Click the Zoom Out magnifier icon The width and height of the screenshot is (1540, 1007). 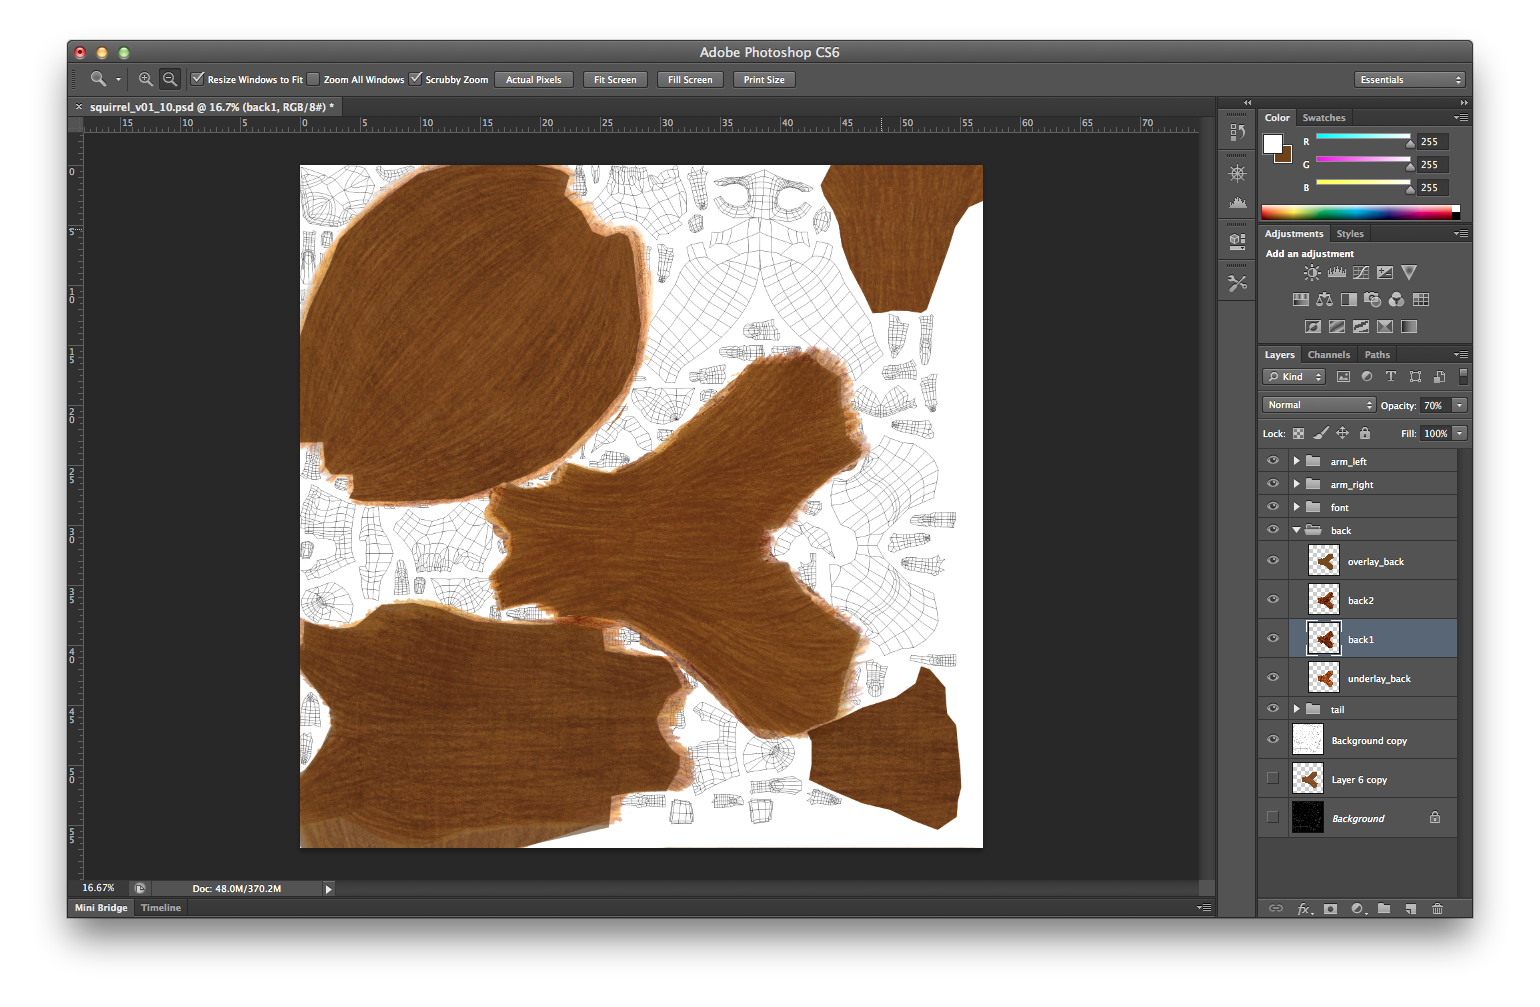point(170,79)
